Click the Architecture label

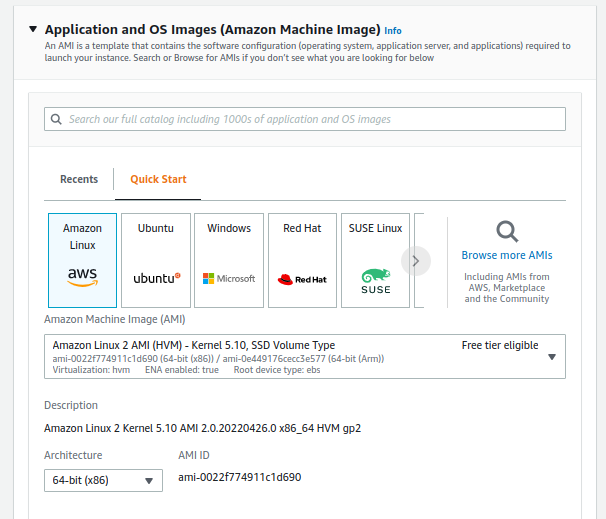(73, 455)
